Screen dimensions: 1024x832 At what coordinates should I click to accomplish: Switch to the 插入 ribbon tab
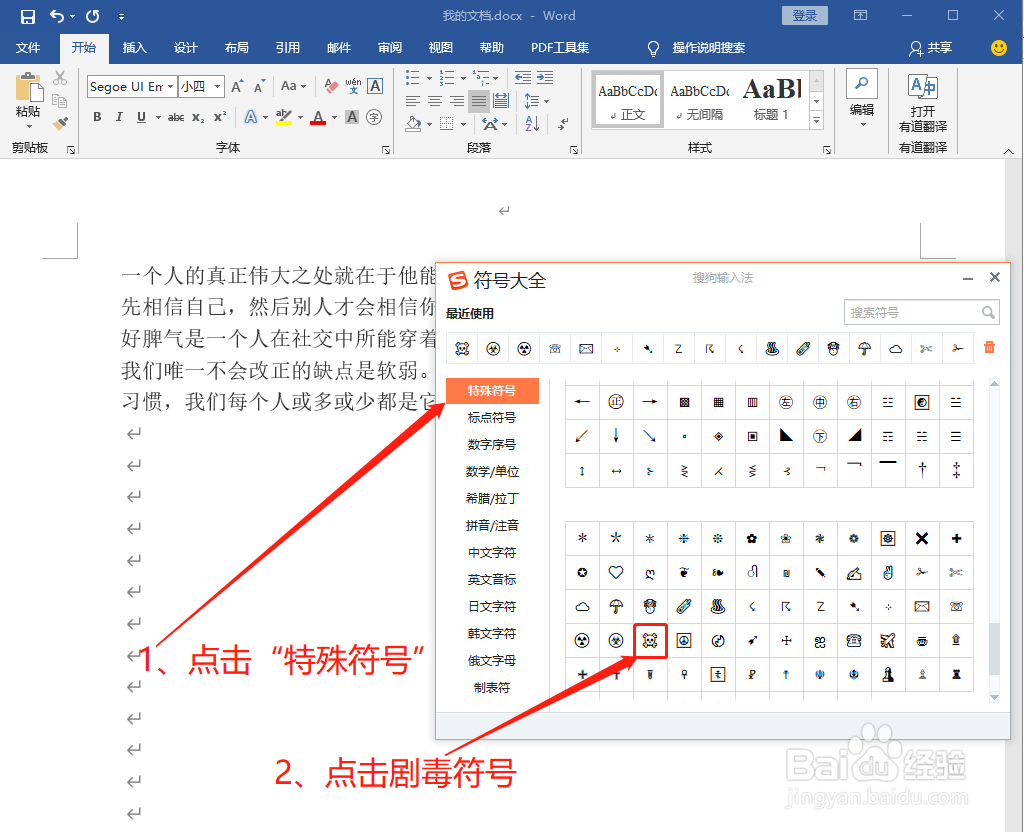(x=134, y=47)
